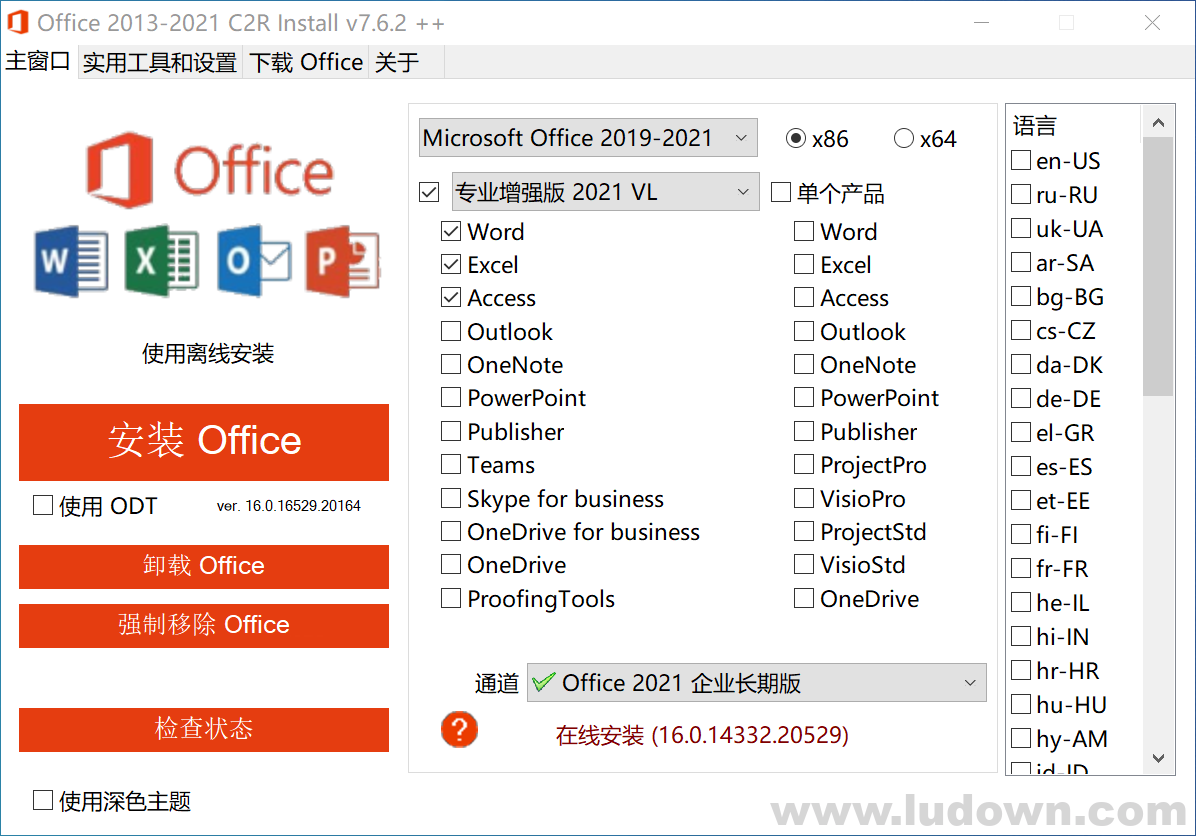The width and height of the screenshot is (1196, 836).
Task: Select the x64 architecture radio button
Action: (904, 138)
